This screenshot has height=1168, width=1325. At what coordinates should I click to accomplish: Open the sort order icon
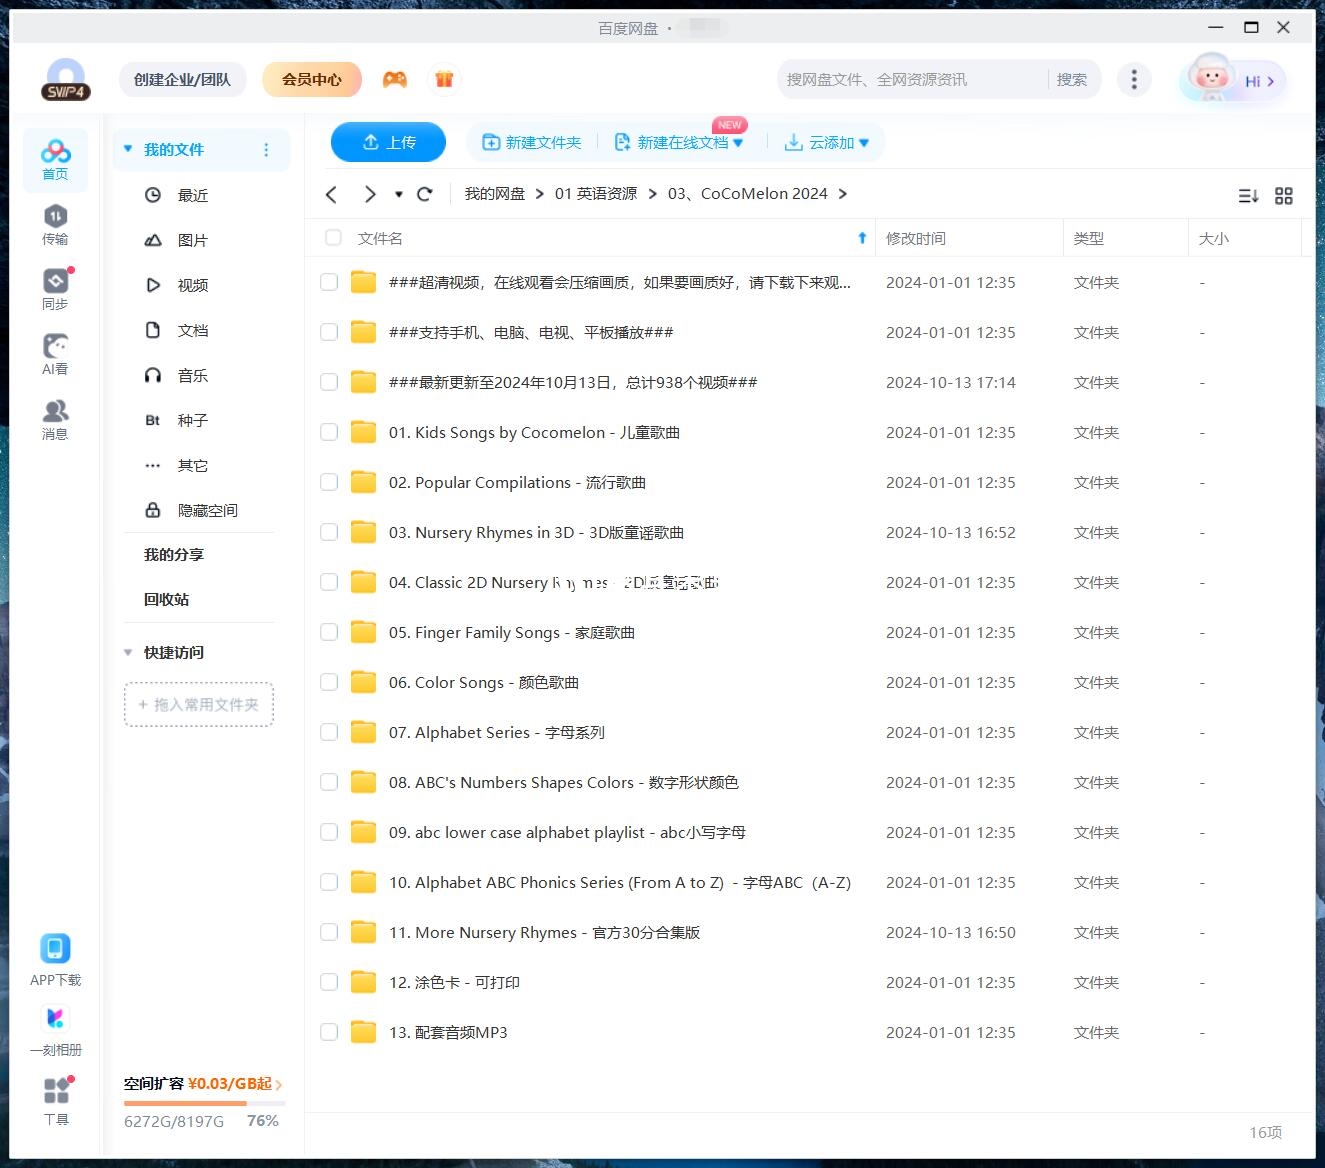click(x=1248, y=196)
